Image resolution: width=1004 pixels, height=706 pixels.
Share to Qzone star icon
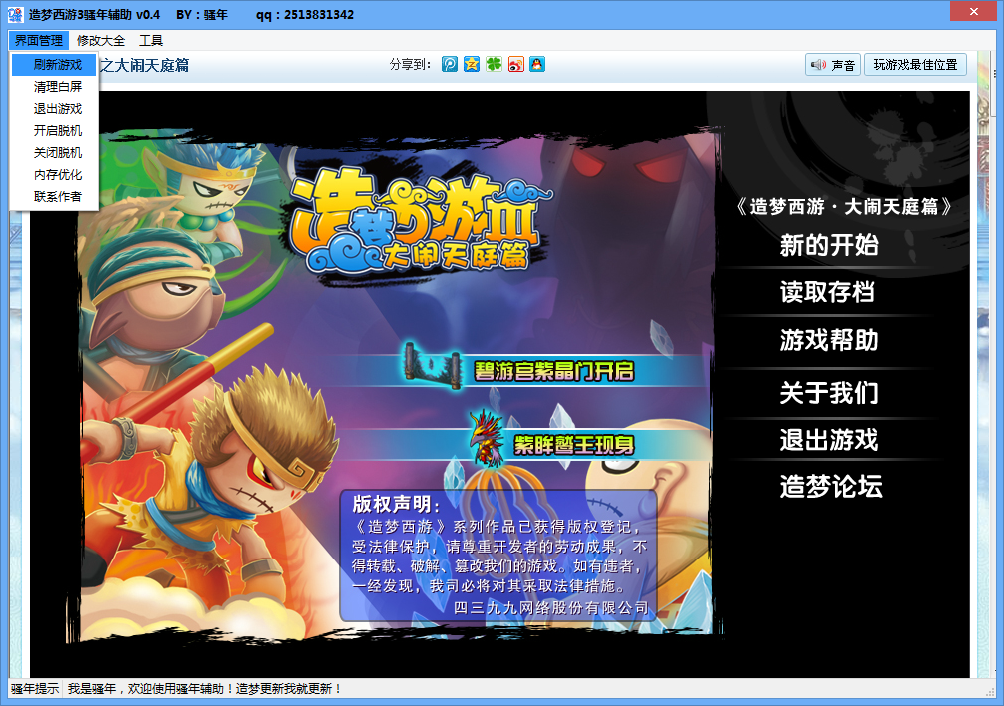pyautogui.click(x=472, y=64)
